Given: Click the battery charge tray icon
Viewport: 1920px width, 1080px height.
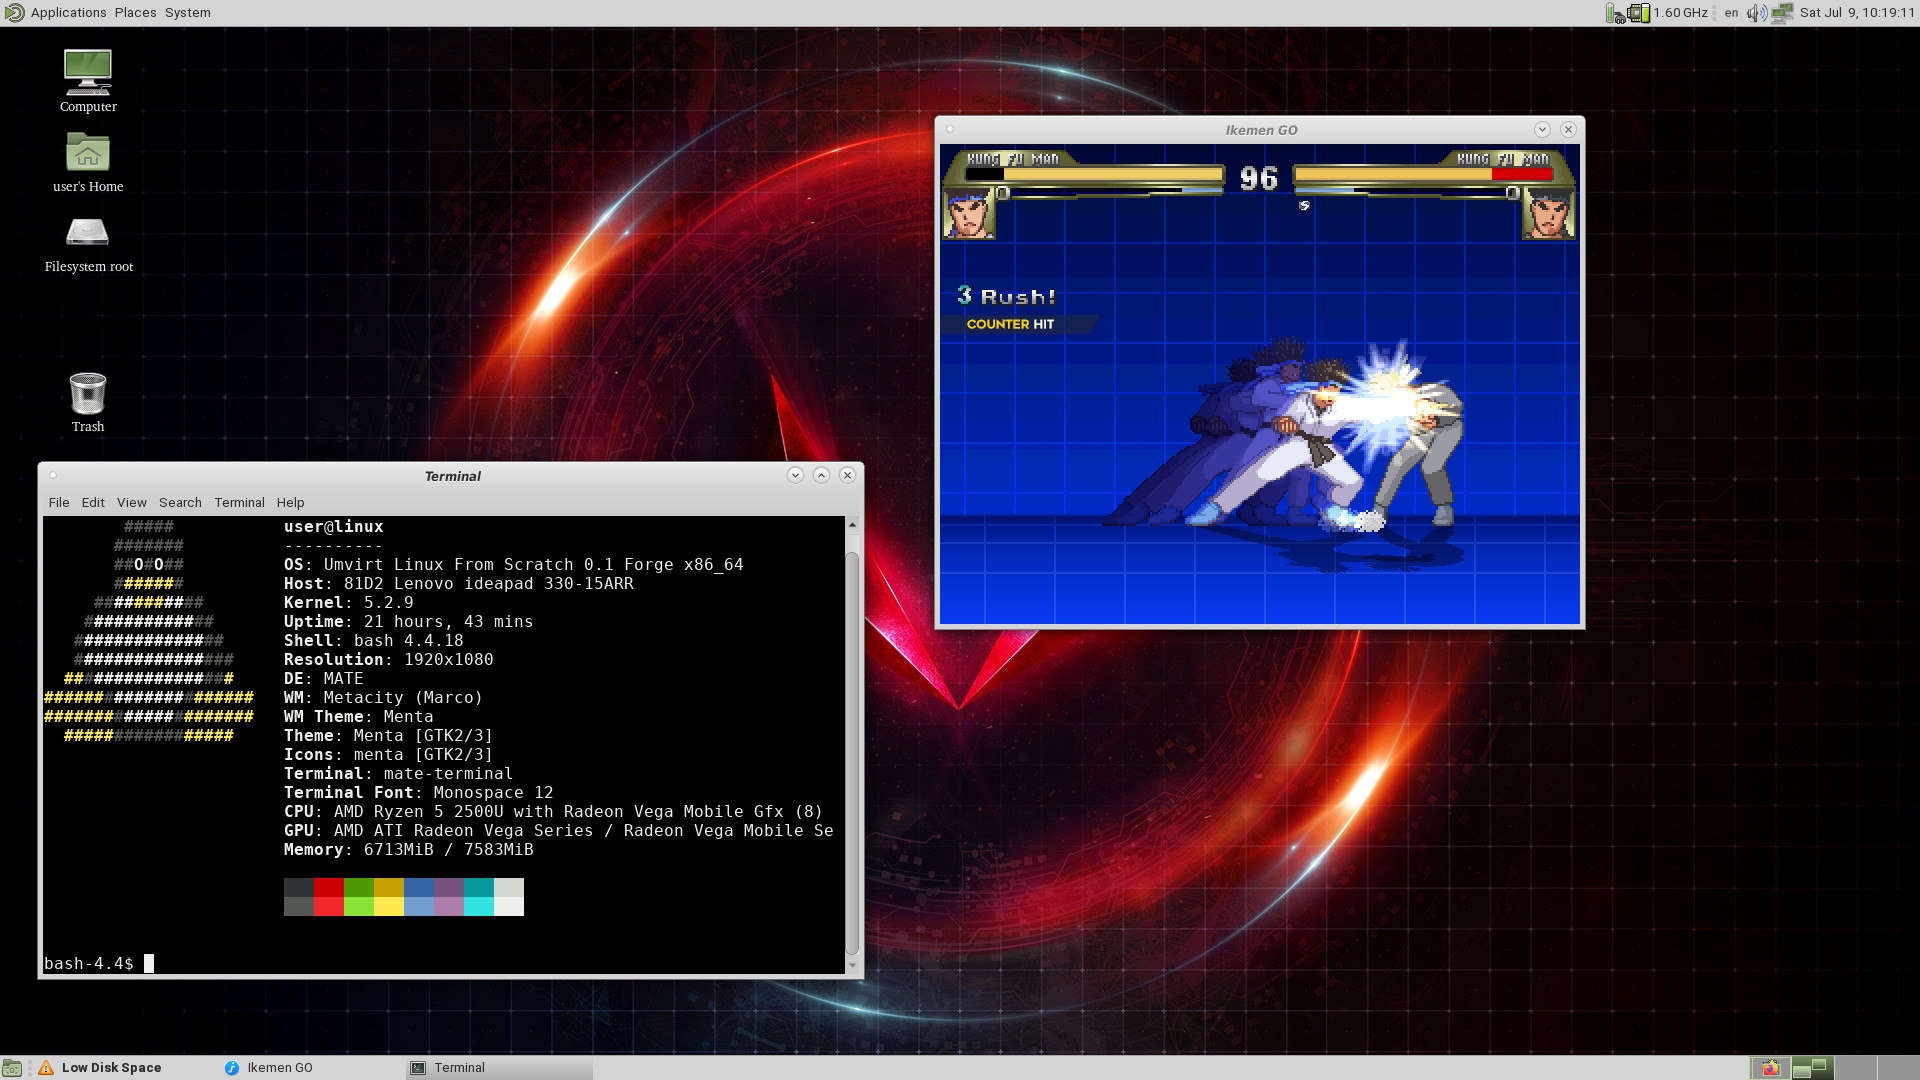Looking at the screenshot, I should tap(1615, 13).
